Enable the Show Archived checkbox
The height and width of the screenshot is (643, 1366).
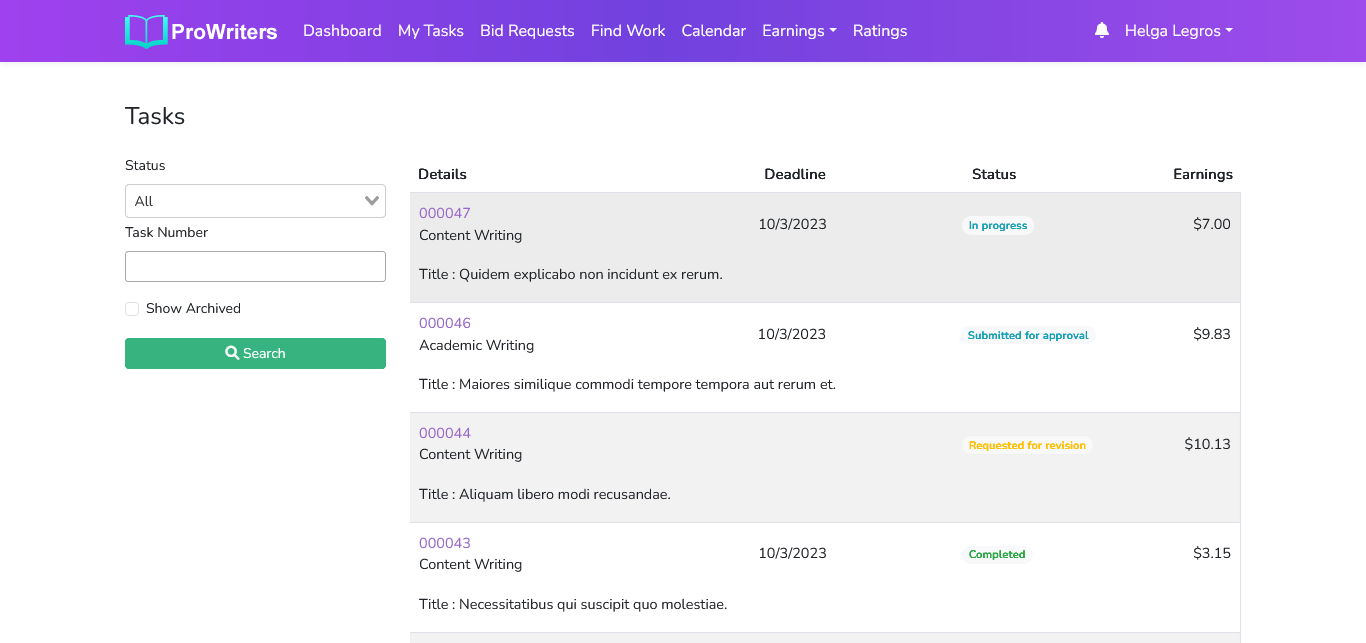tap(132, 309)
